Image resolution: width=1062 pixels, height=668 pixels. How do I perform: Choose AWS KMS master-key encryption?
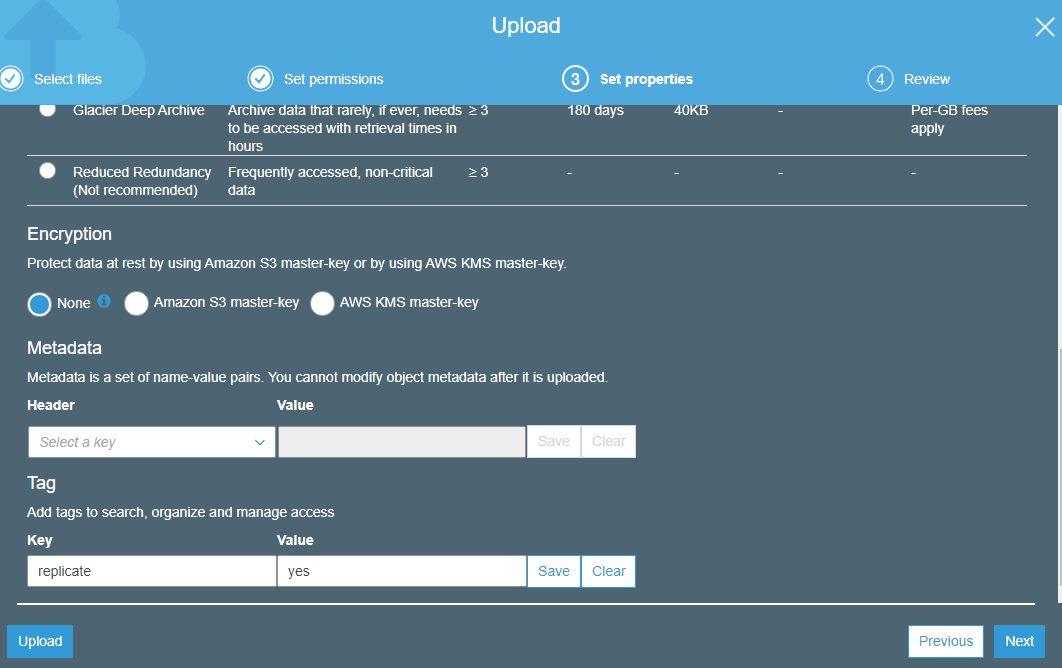coord(322,304)
